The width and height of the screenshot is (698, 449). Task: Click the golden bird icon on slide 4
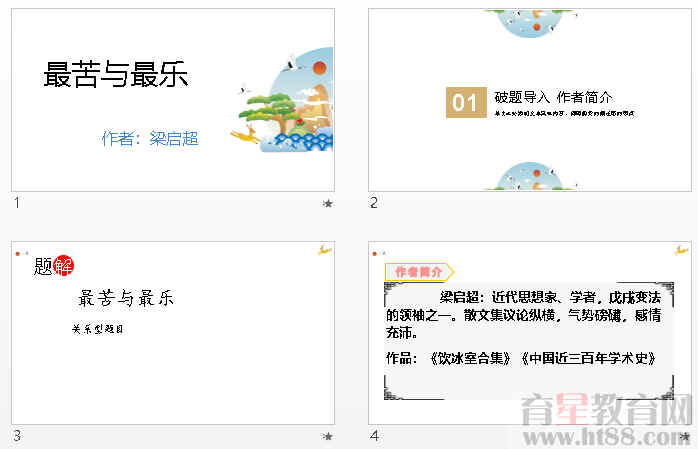(681, 250)
